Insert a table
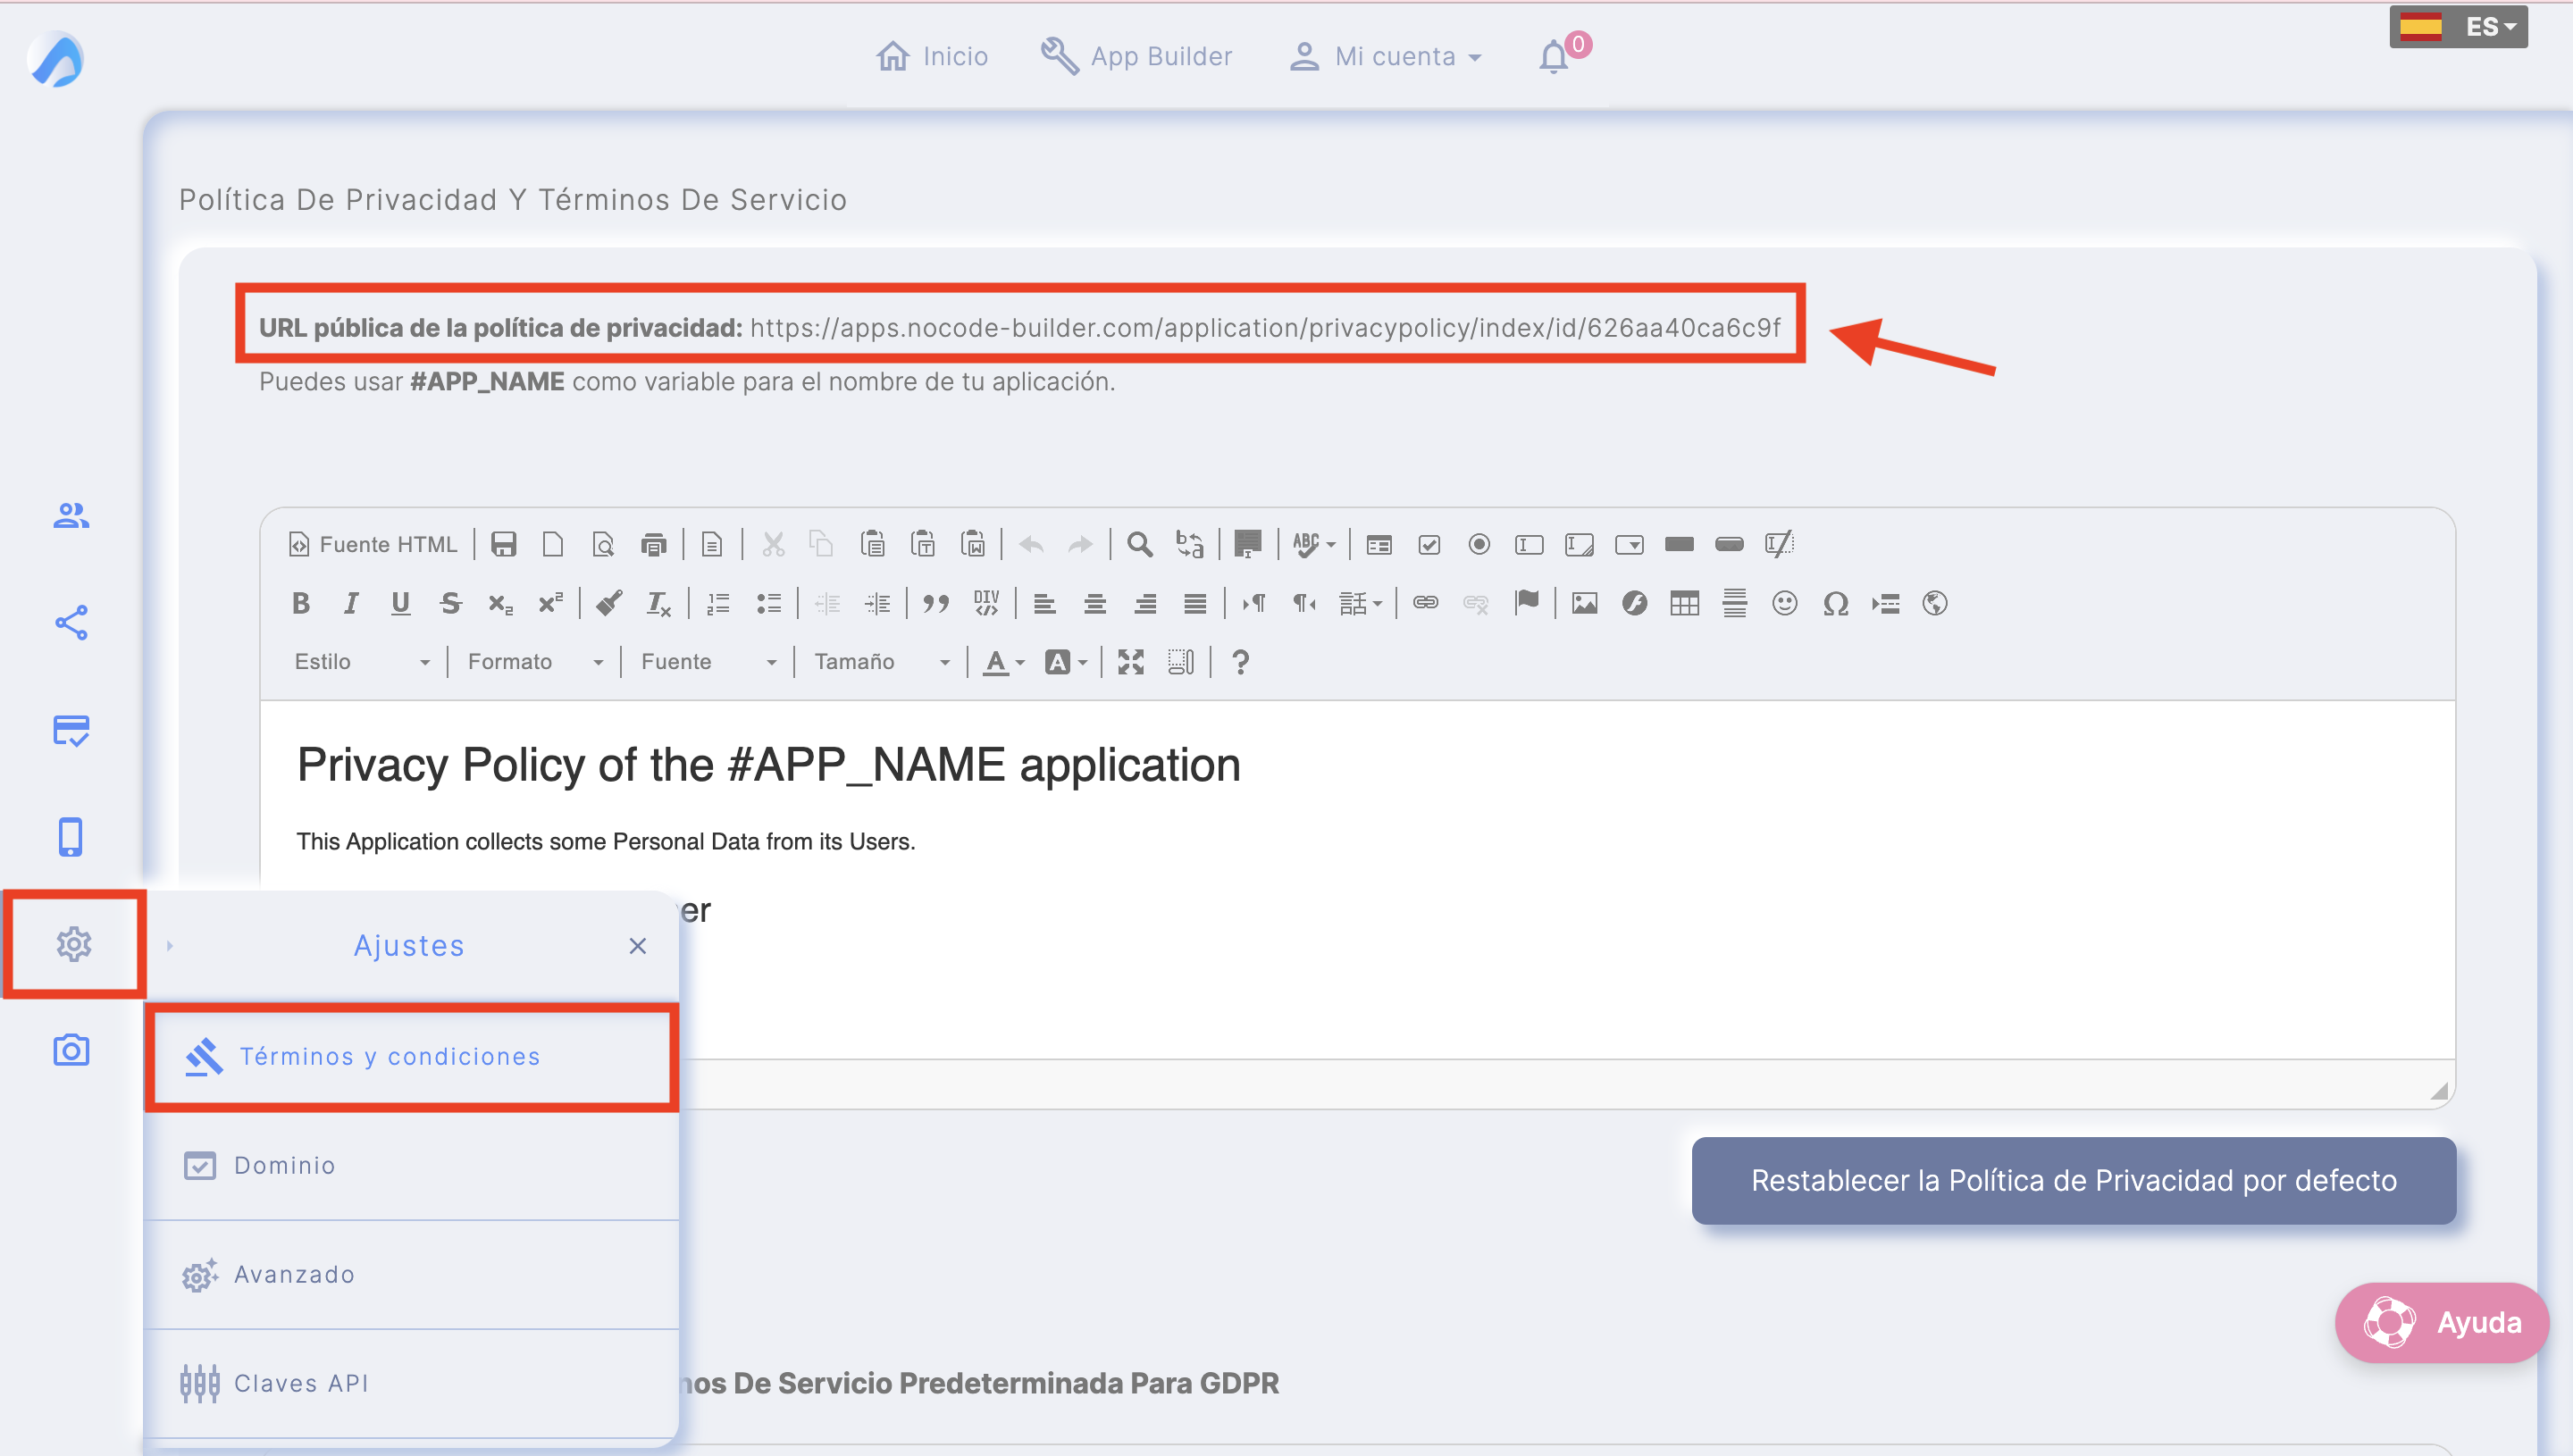Screen dimensions: 2573x1456 click(1684, 603)
